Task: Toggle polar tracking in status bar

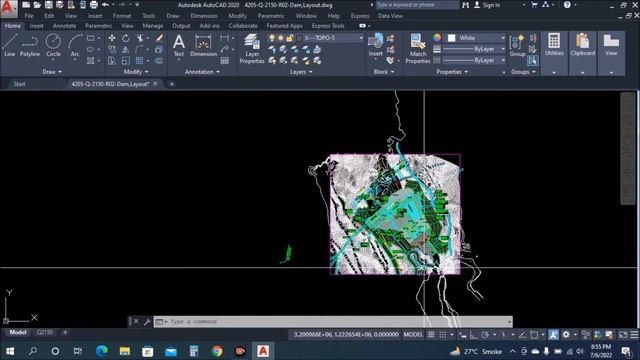Action: pos(484,335)
